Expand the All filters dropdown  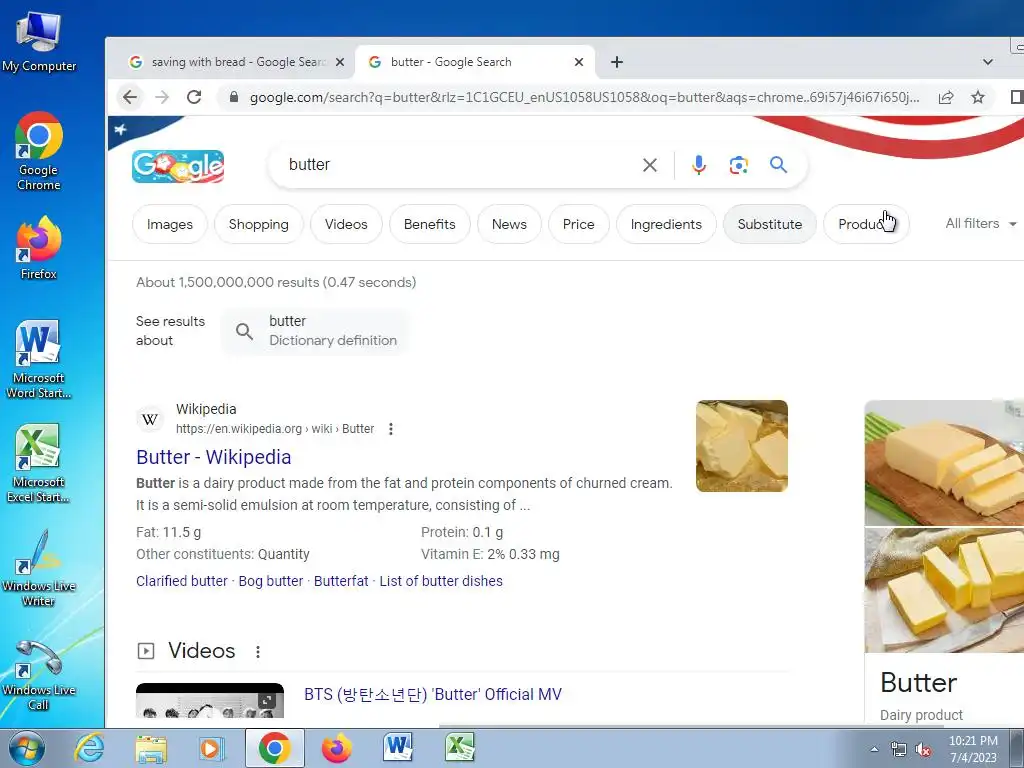pyautogui.click(x=981, y=223)
